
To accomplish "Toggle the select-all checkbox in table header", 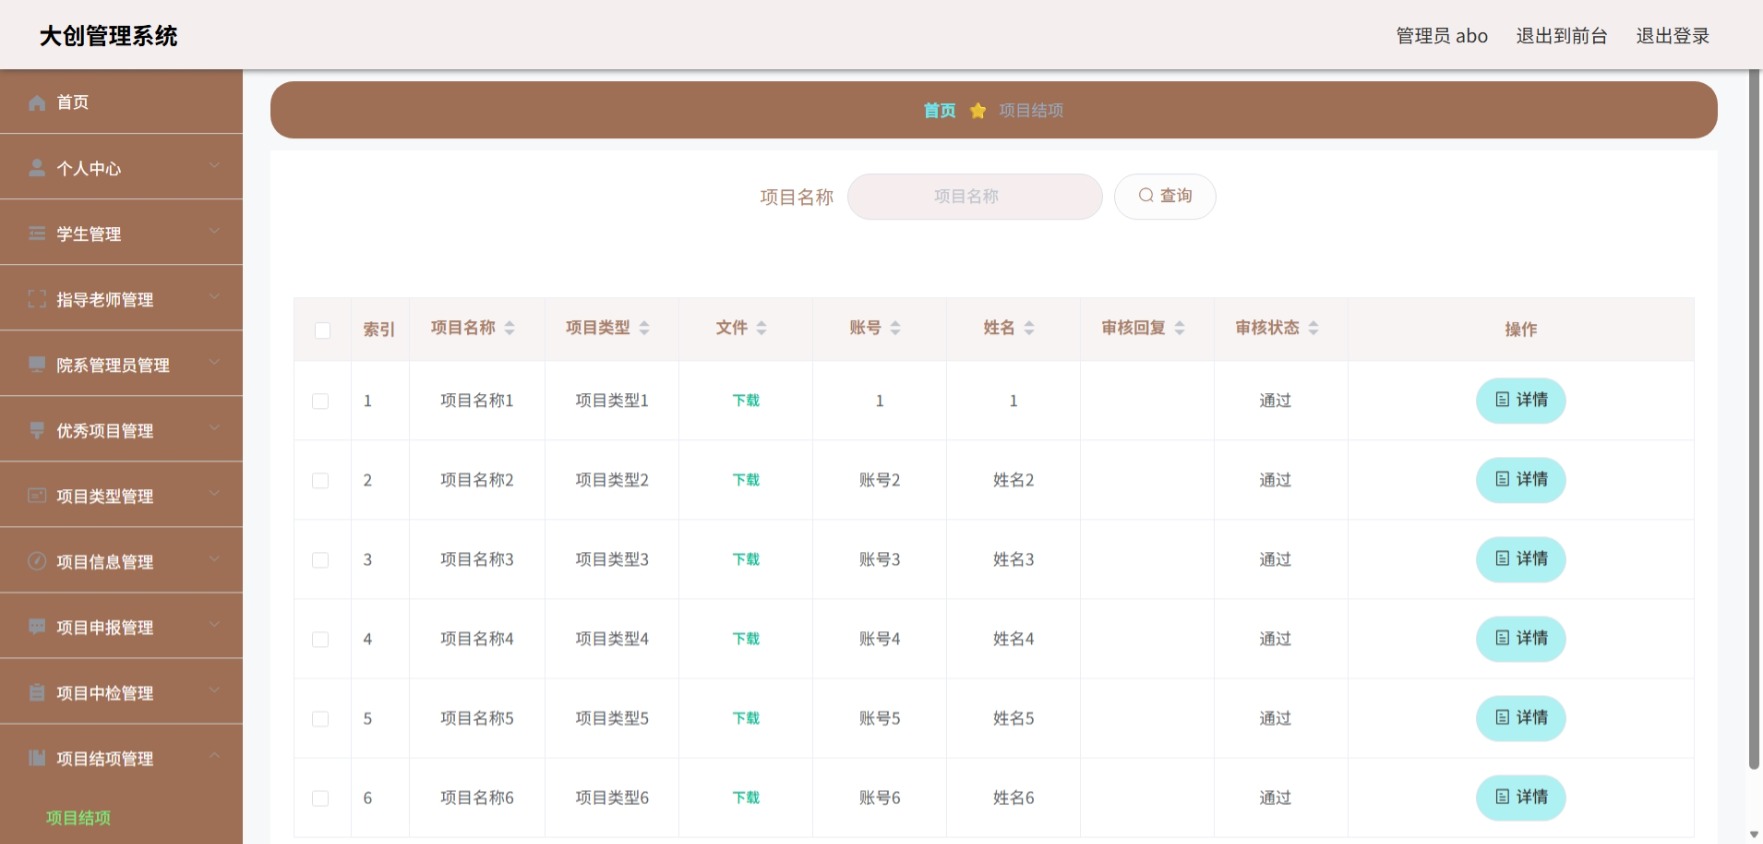I will point(322,330).
